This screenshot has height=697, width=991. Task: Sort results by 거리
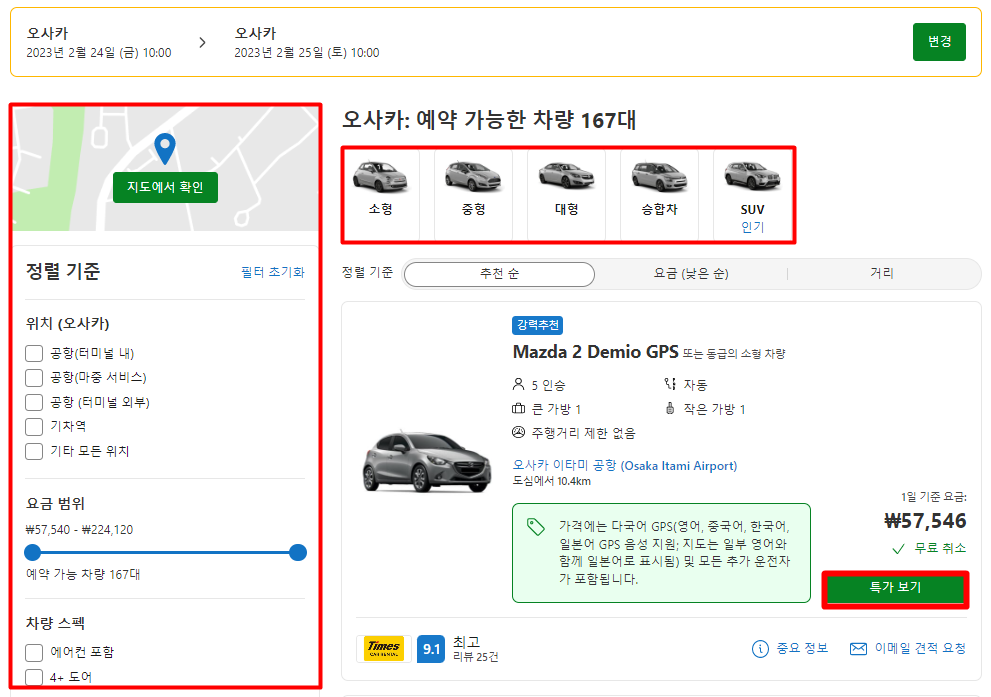pos(882,273)
